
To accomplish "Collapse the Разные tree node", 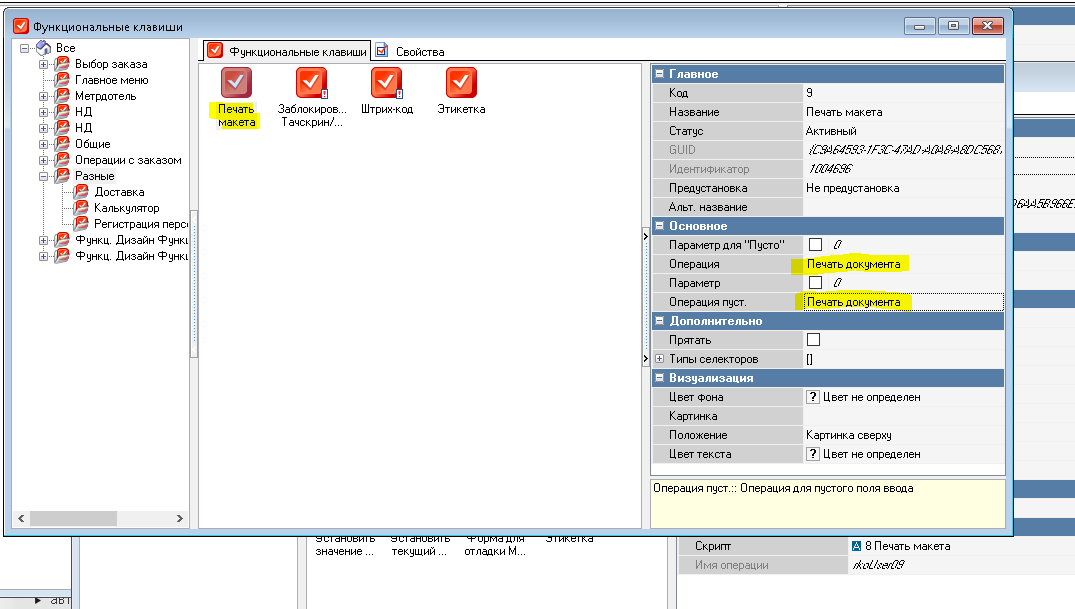I will (44, 176).
